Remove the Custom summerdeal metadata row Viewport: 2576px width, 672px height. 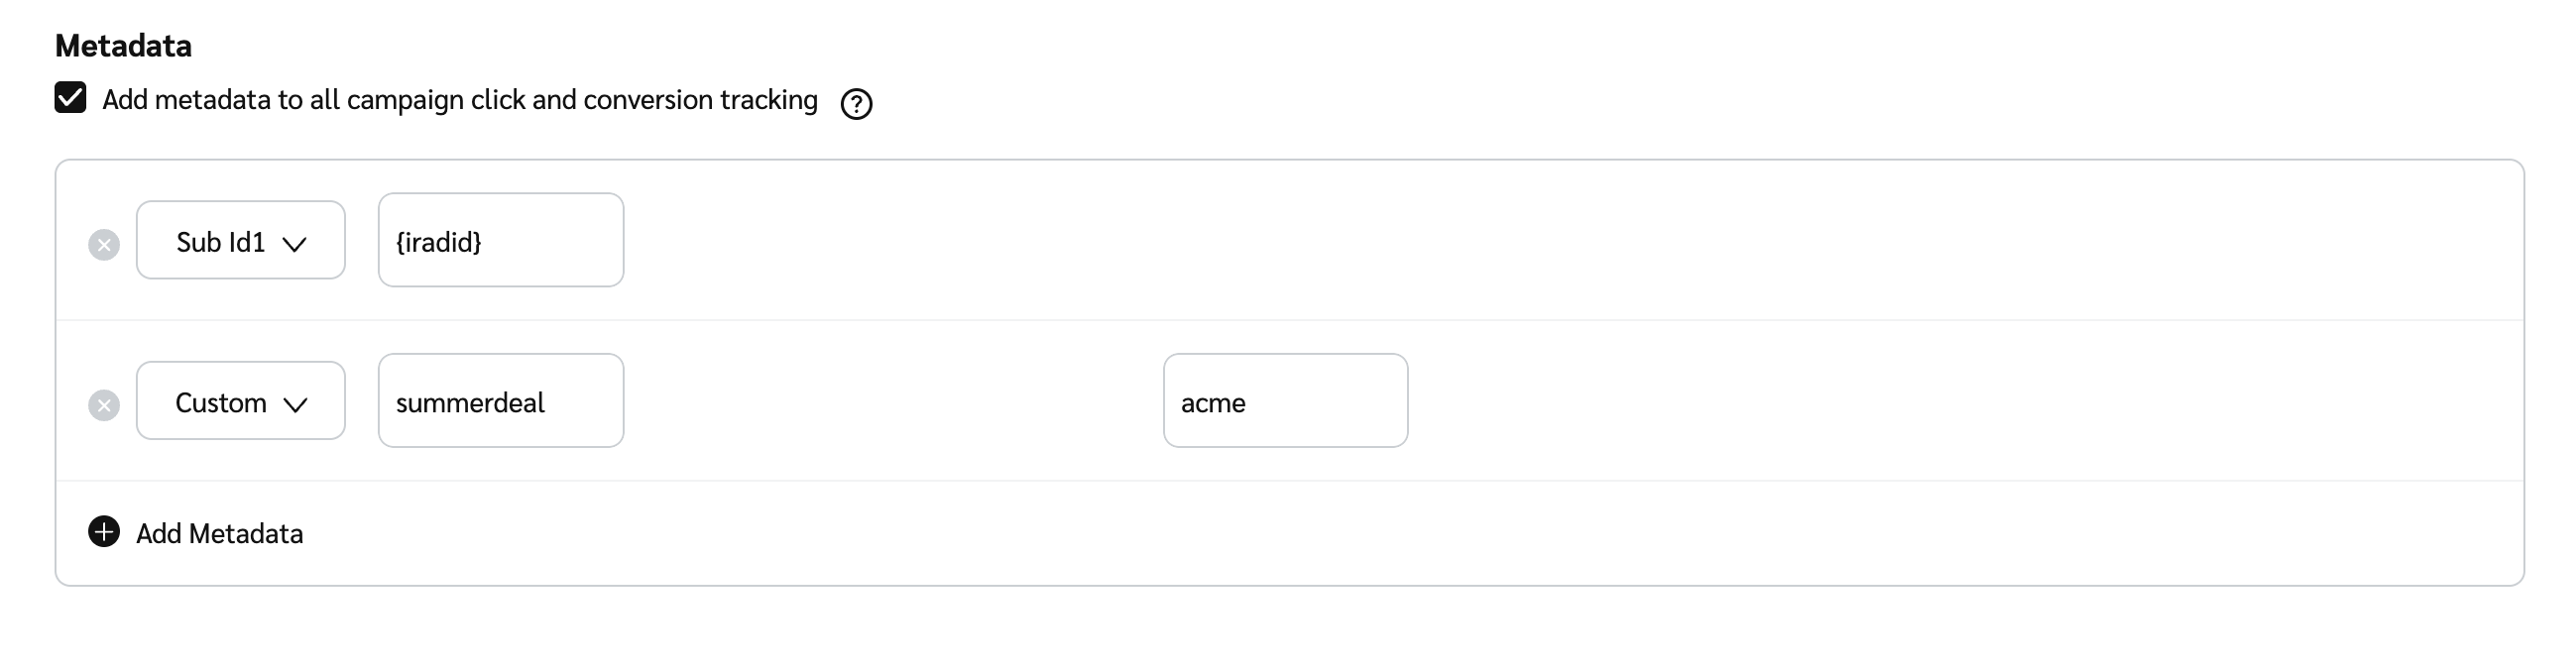click(104, 404)
